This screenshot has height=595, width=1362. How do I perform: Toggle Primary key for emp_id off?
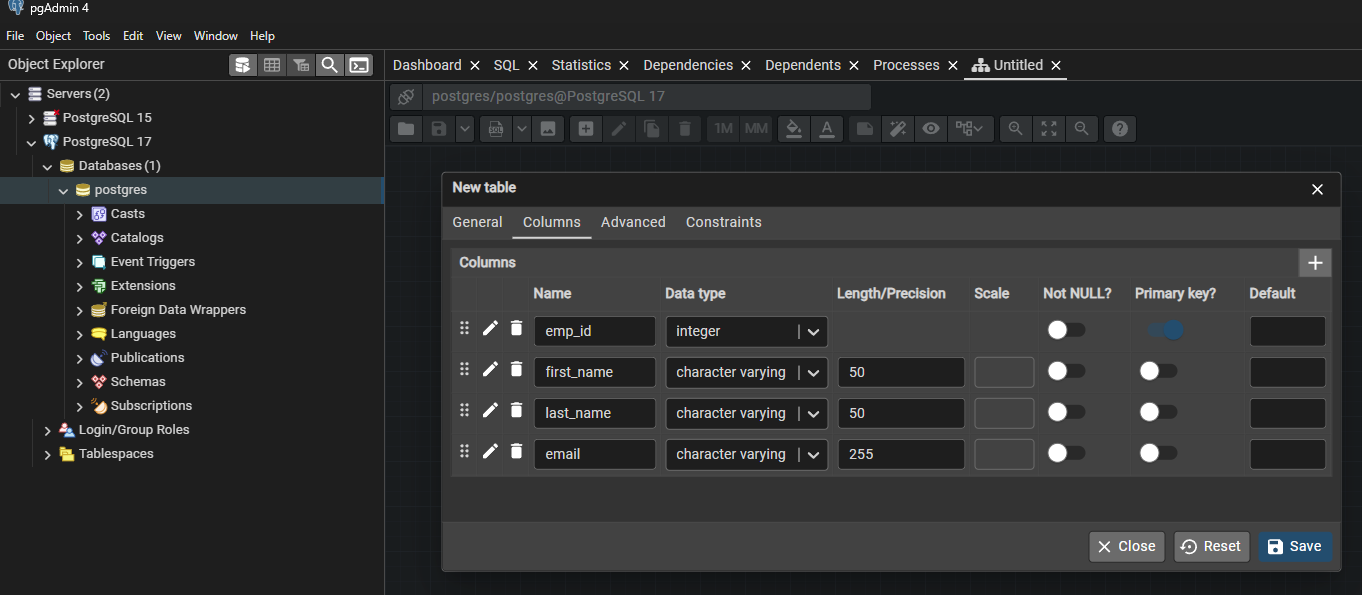[x=1165, y=330]
